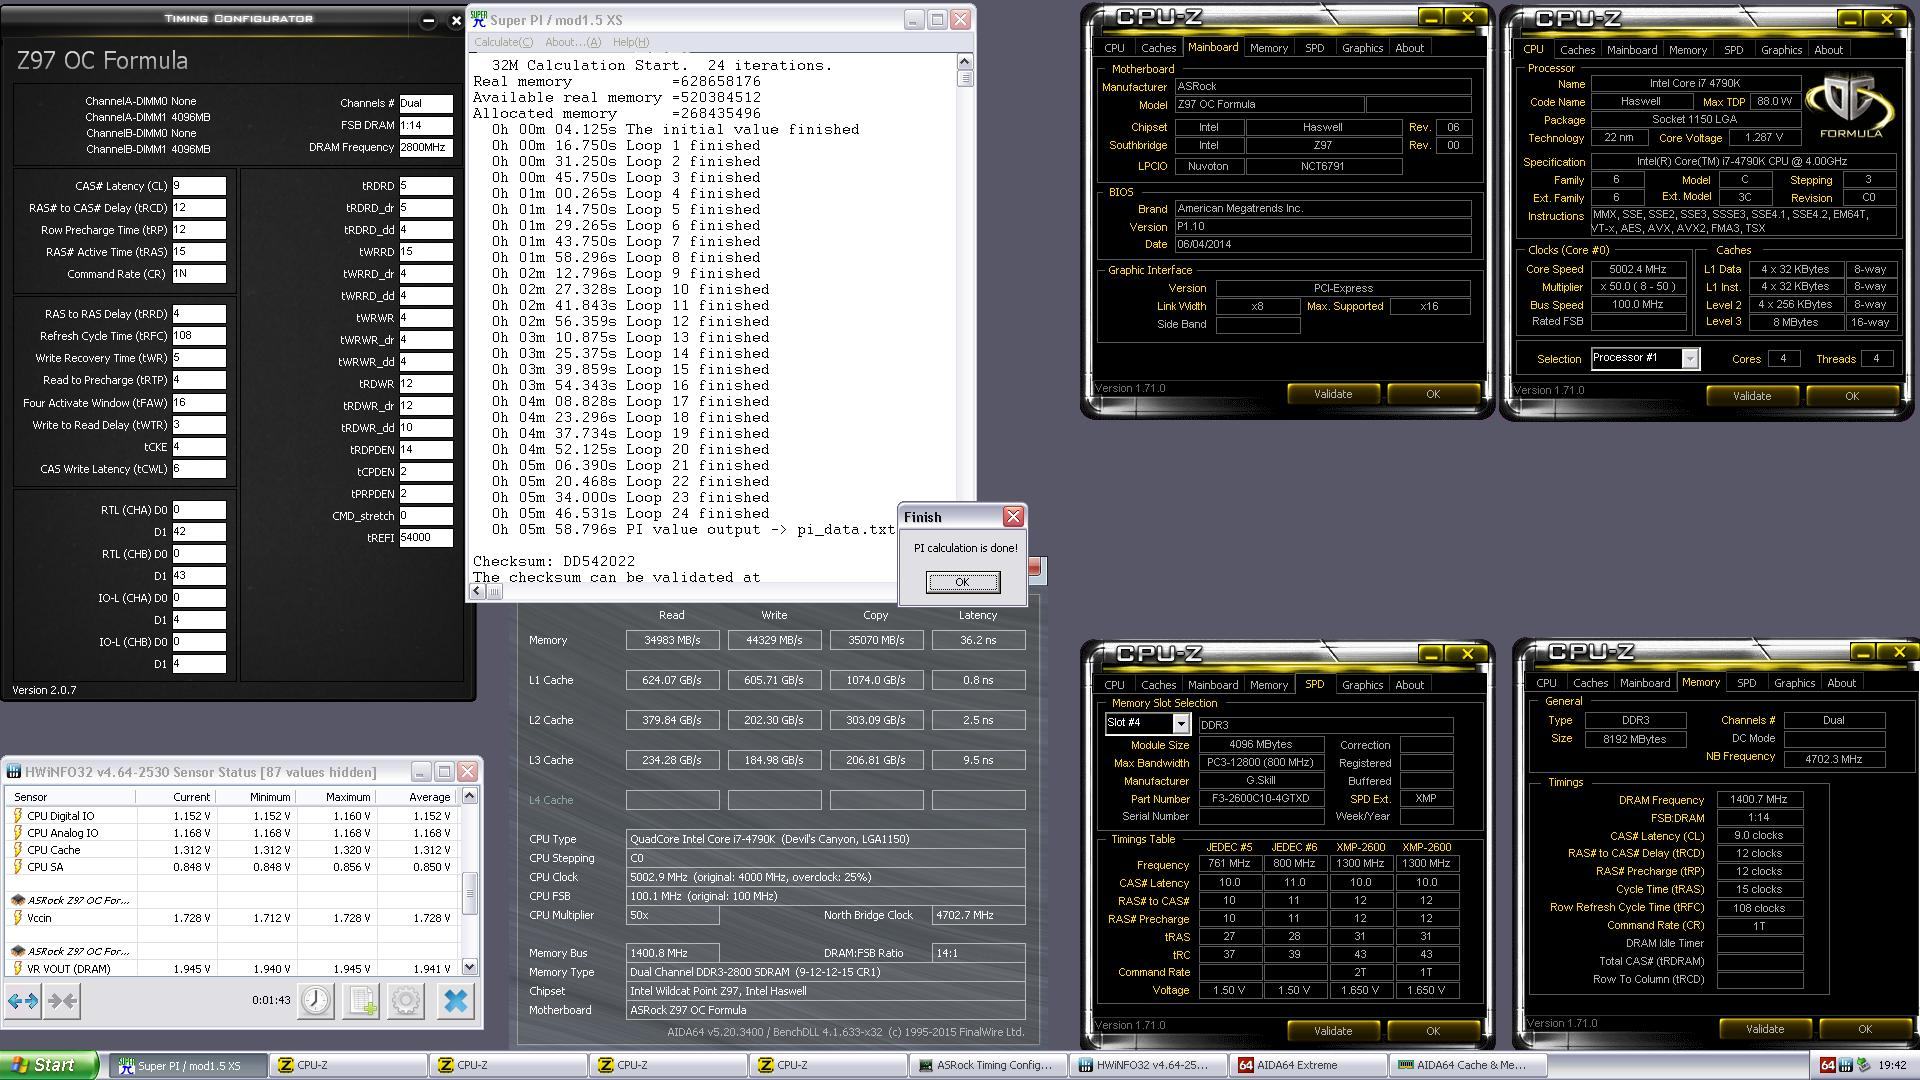The width and height of the screenshot is (1920, 1080).
Task: Open the Slot #4 memory slot dropdown
Action: 1180,723
